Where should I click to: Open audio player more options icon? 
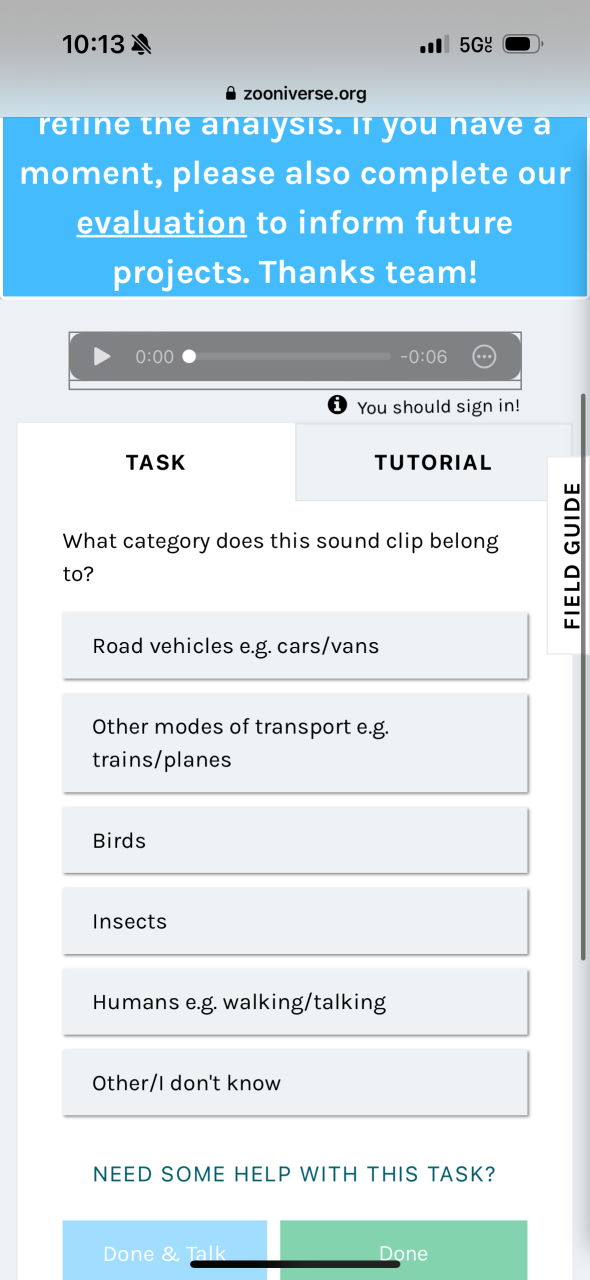[x=484, y=357]
